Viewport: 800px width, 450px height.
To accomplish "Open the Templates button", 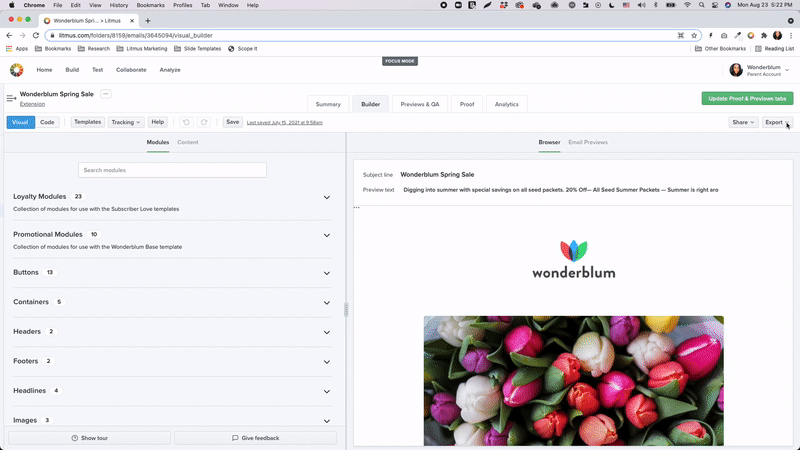I will (87, 122).
